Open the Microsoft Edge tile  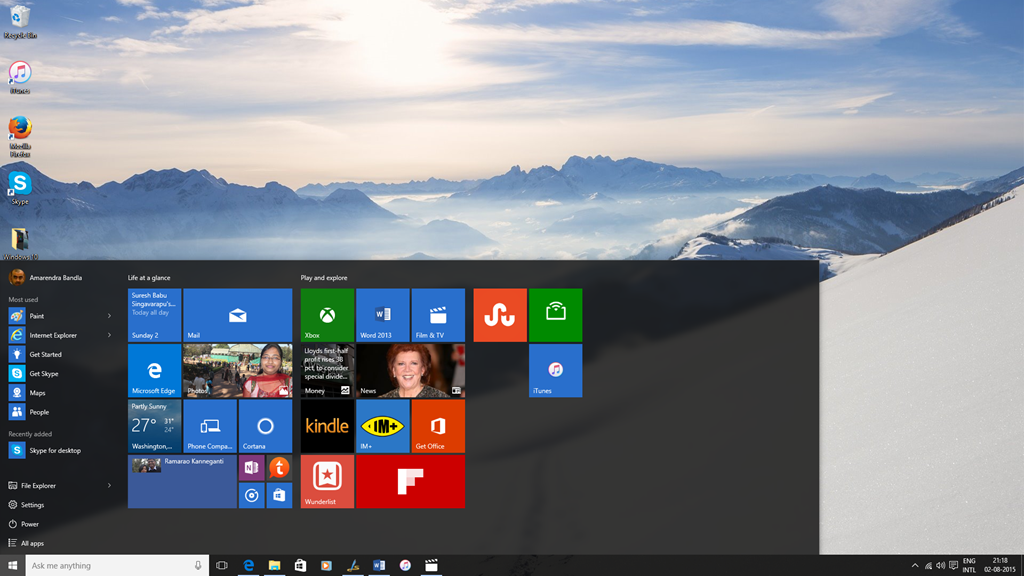[154, 370]
